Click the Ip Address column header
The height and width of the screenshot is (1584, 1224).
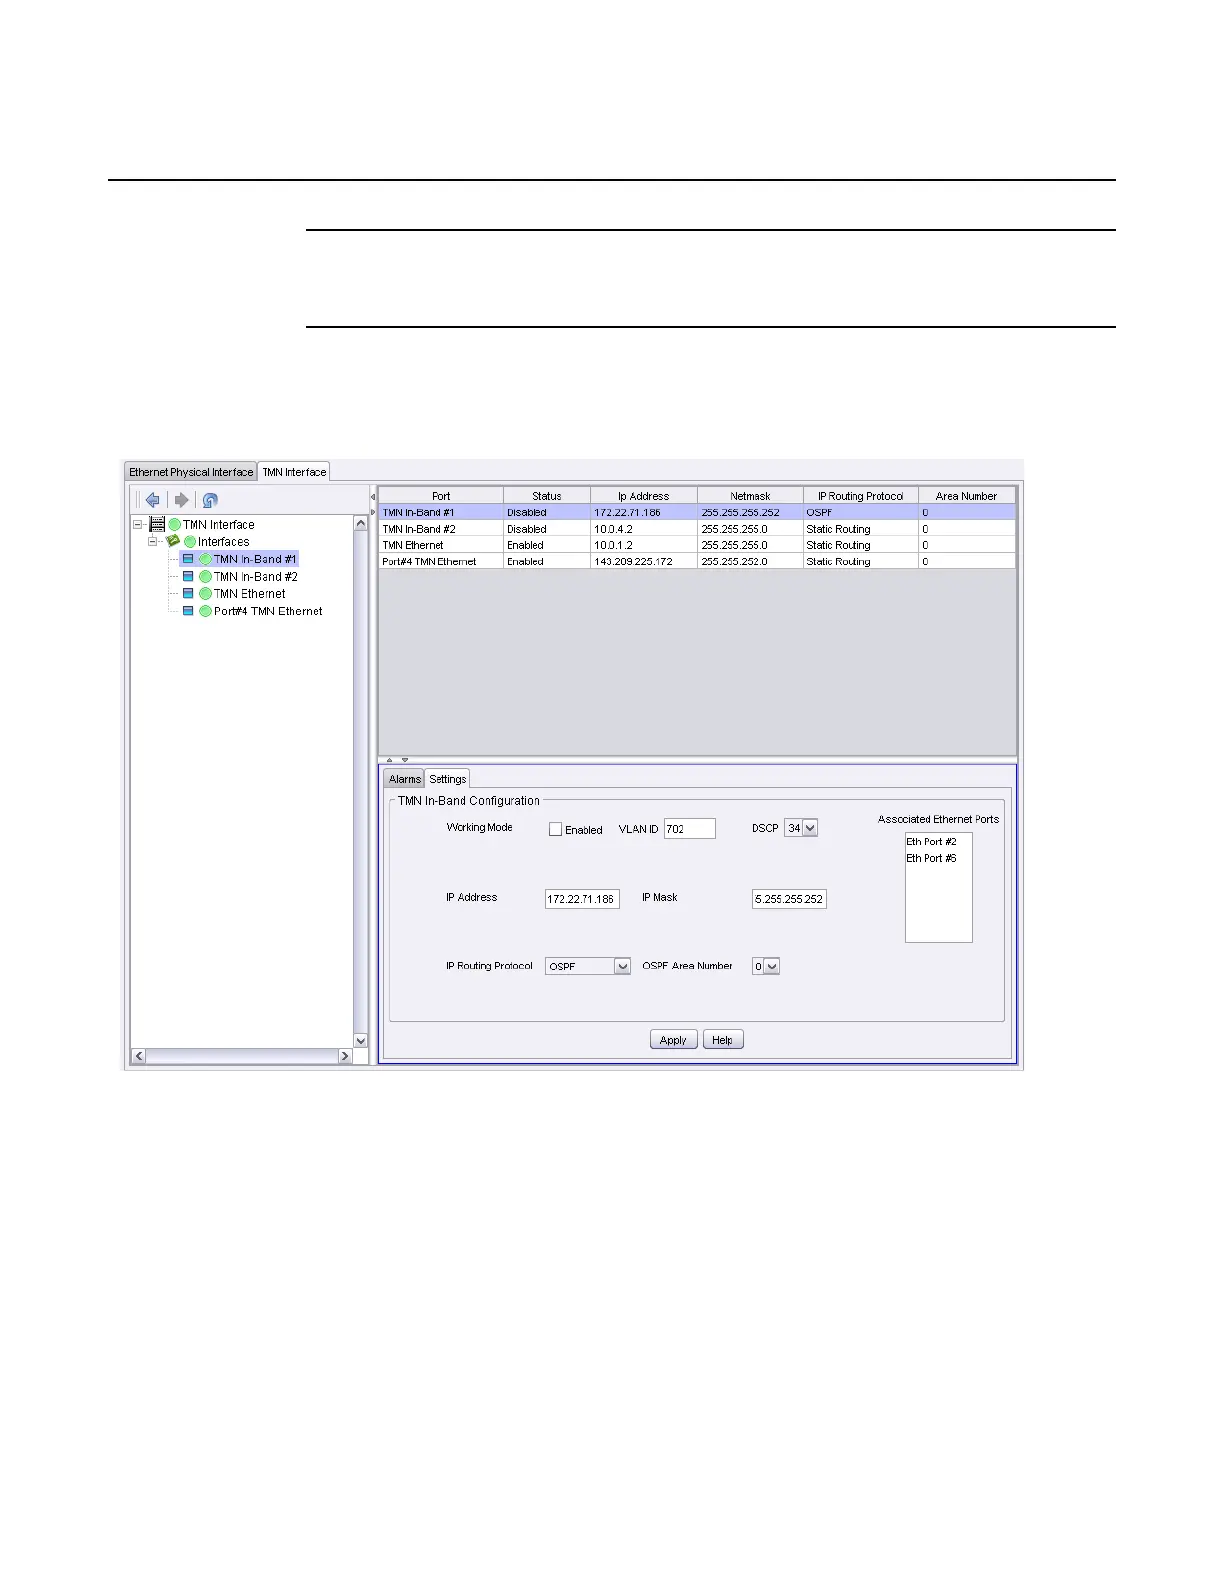tap(644, 496)
